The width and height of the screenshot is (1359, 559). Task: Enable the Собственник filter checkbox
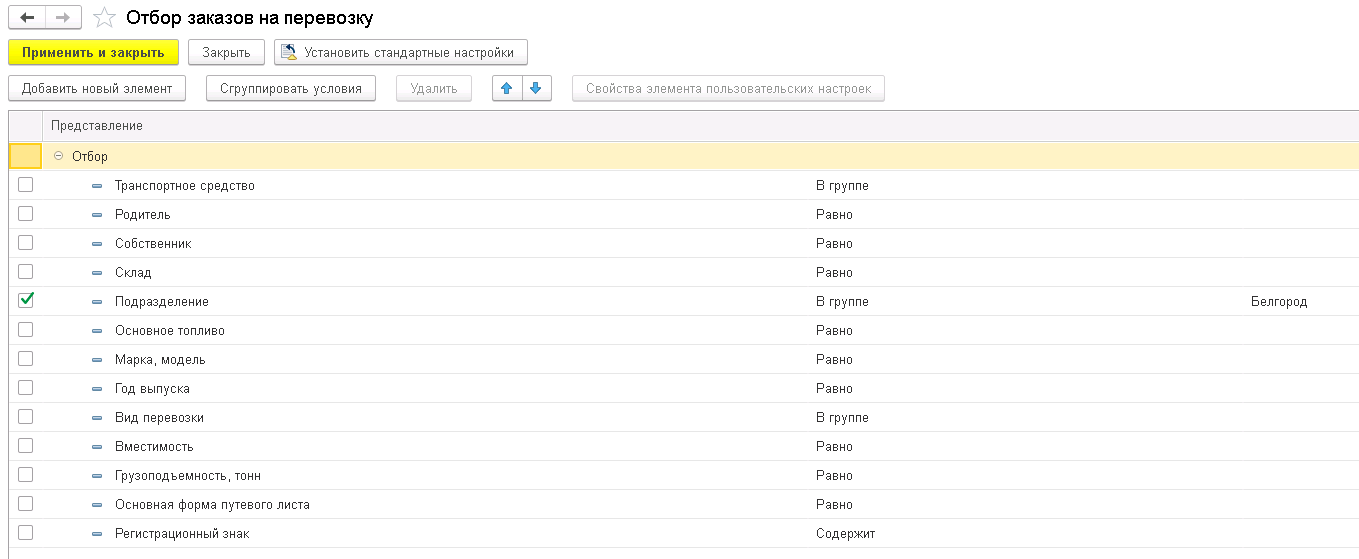pos(26,243)
